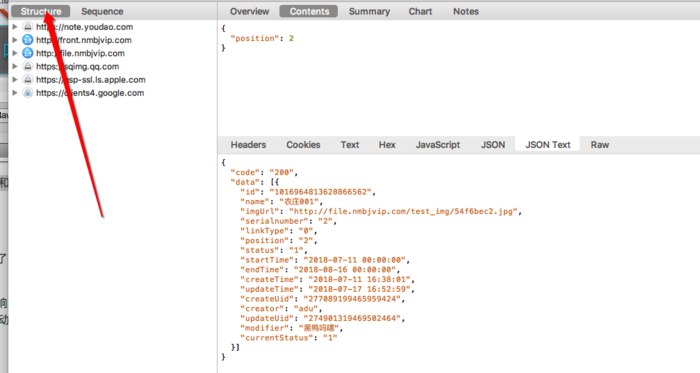Click the "linkType": "0" line
Image resolution: width=700 pixels, height=373 pixels.
point(279,231)
